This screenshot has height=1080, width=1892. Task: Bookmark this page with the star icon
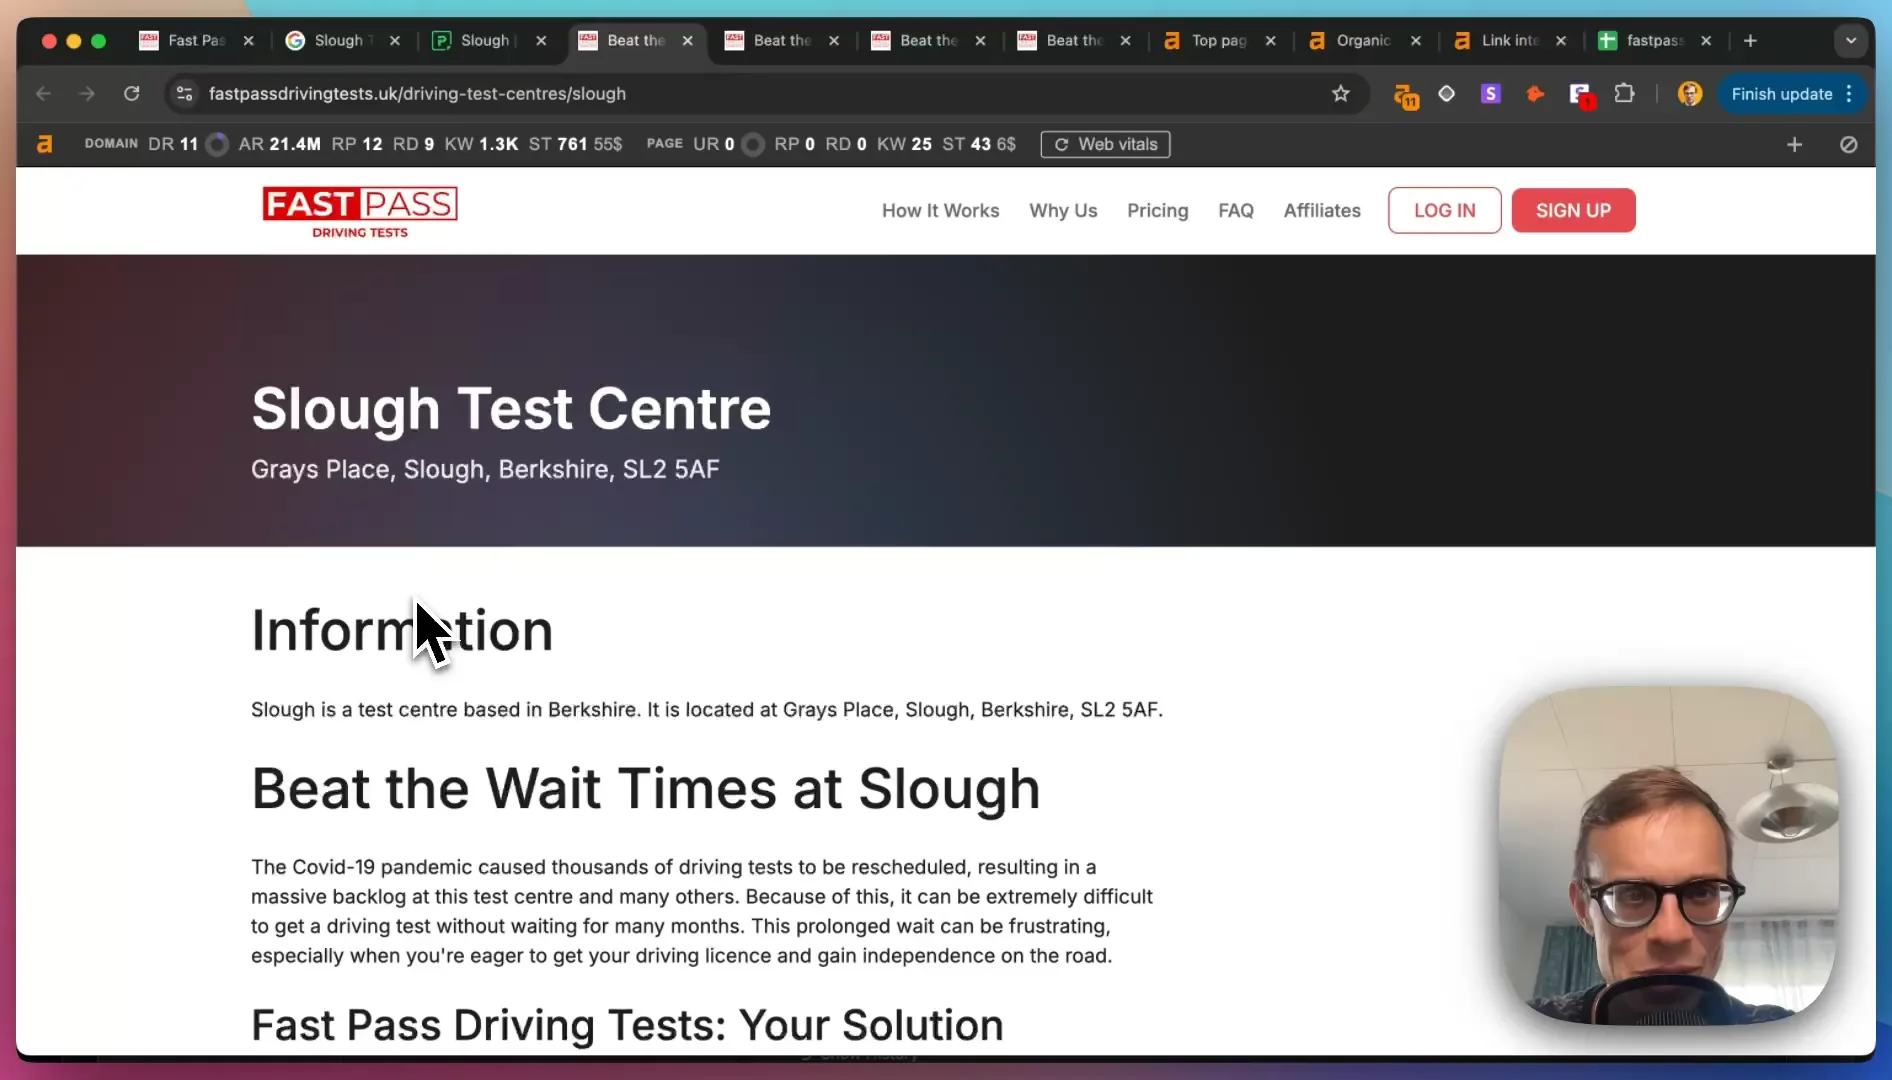(1341, 93)
